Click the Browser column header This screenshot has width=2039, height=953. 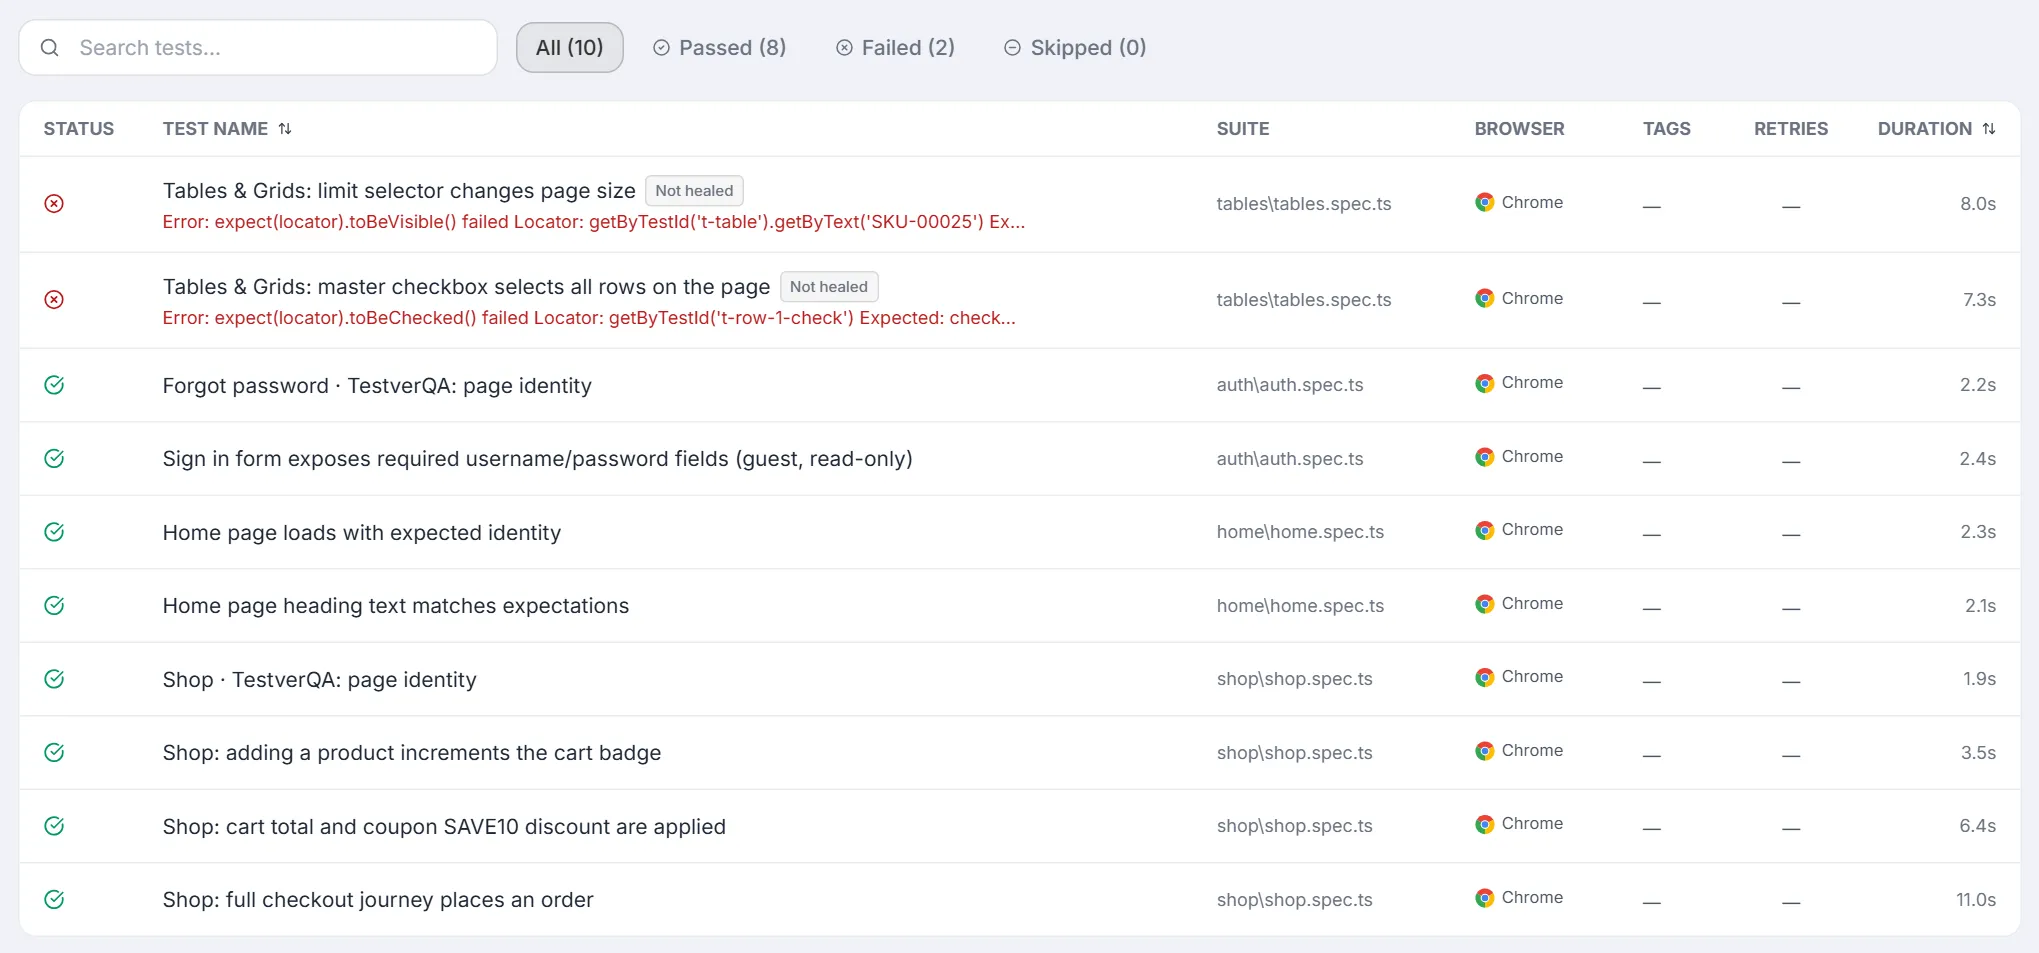[x=1520, y=129]
